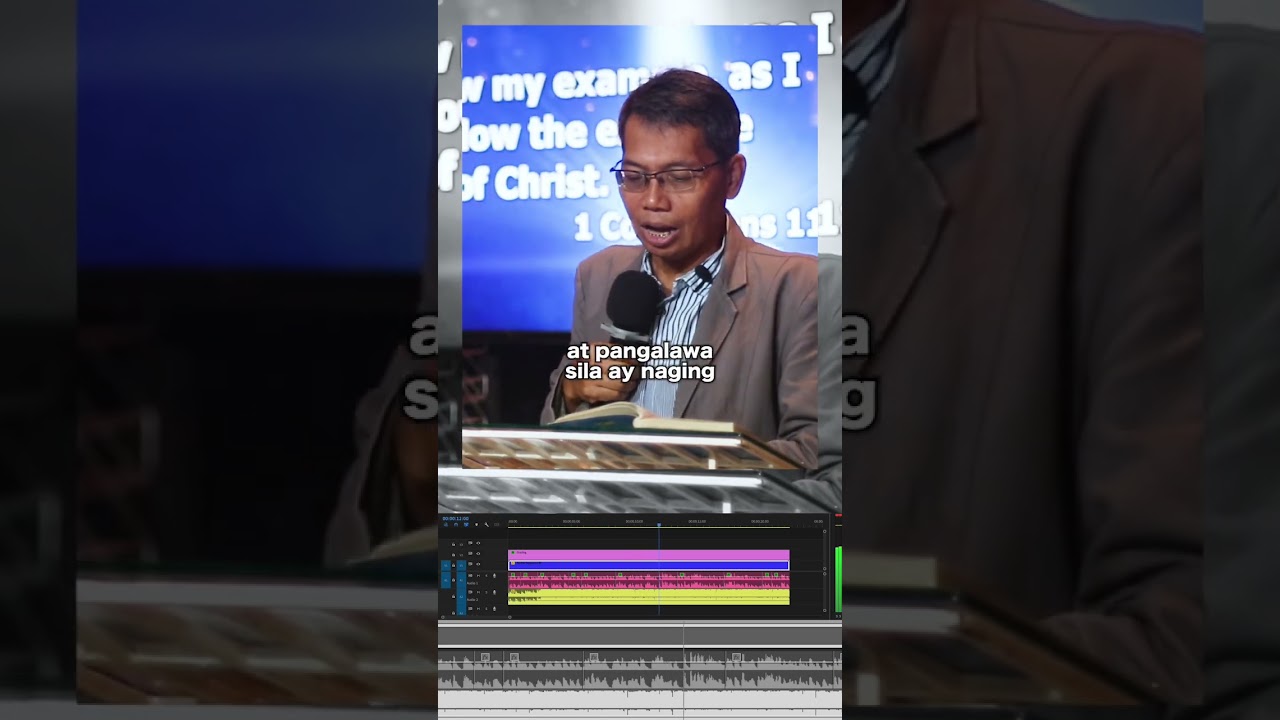Lock video track V1

click(453, 565)
